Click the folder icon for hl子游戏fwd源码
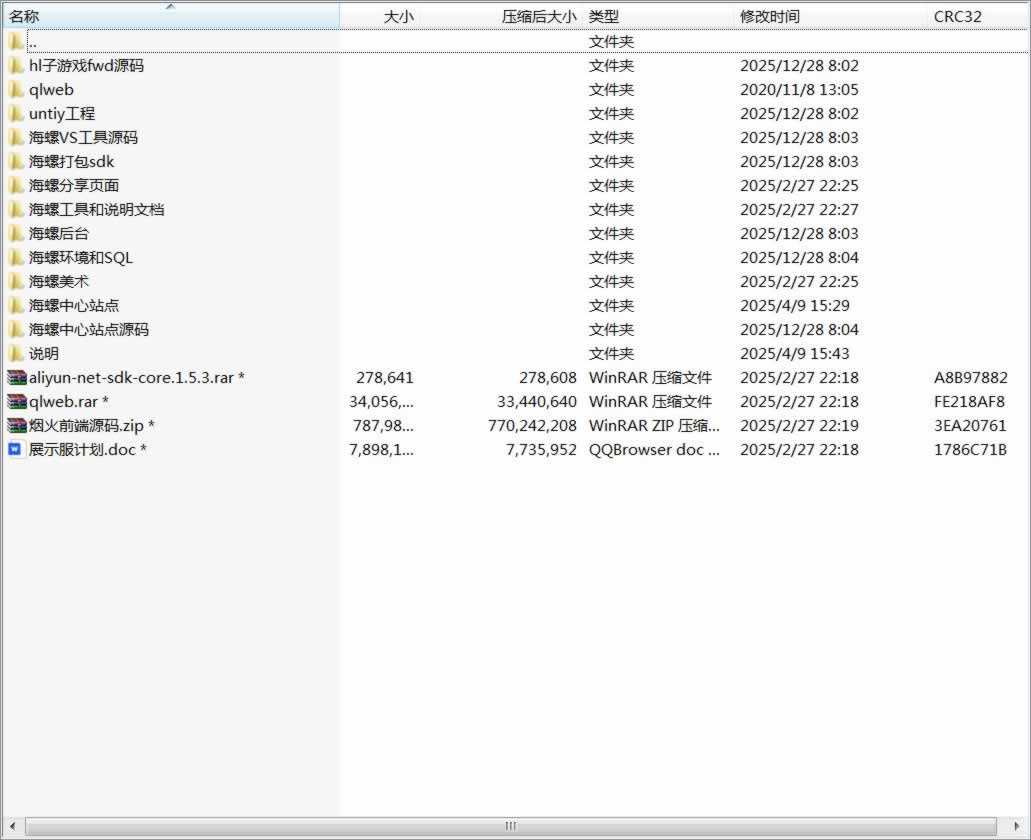Screen dimensions: 1031x840 click(x=16, y=66)
